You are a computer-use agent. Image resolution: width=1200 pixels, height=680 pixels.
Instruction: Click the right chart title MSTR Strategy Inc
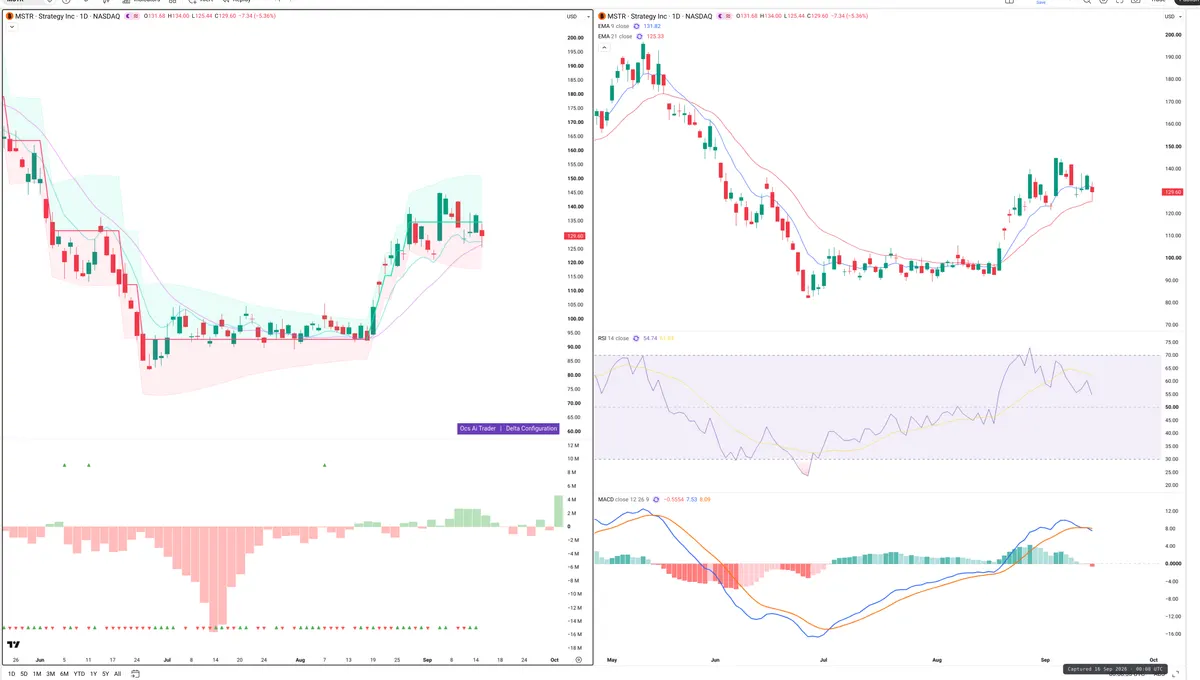(x=635, y=16)
